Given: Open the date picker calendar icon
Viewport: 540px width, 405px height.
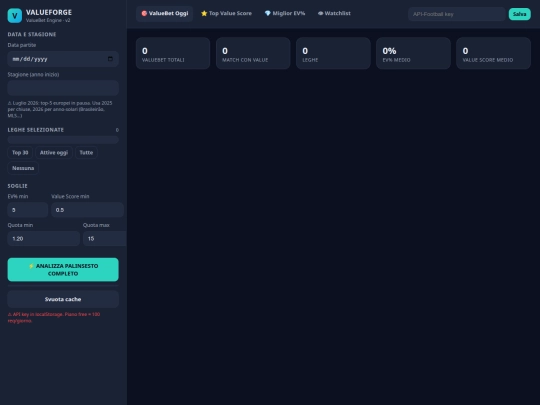Looking at the screenshot, I should (x=110, y=59).
